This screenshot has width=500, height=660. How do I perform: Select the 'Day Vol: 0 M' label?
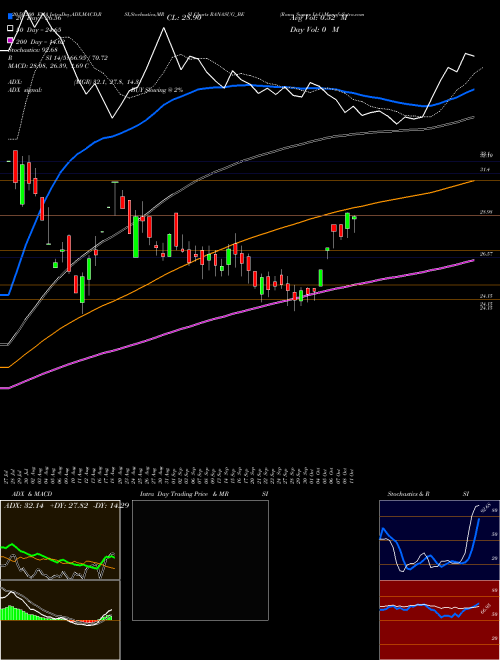(x=314, y=29)
